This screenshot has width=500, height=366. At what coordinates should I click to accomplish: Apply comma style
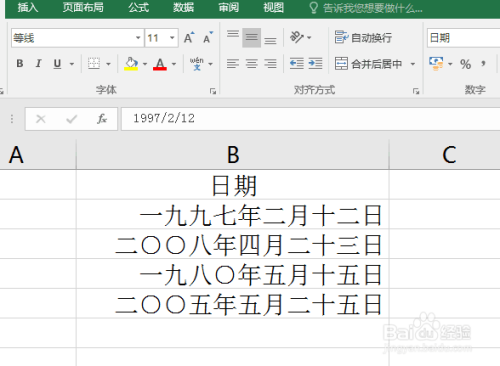483,63
